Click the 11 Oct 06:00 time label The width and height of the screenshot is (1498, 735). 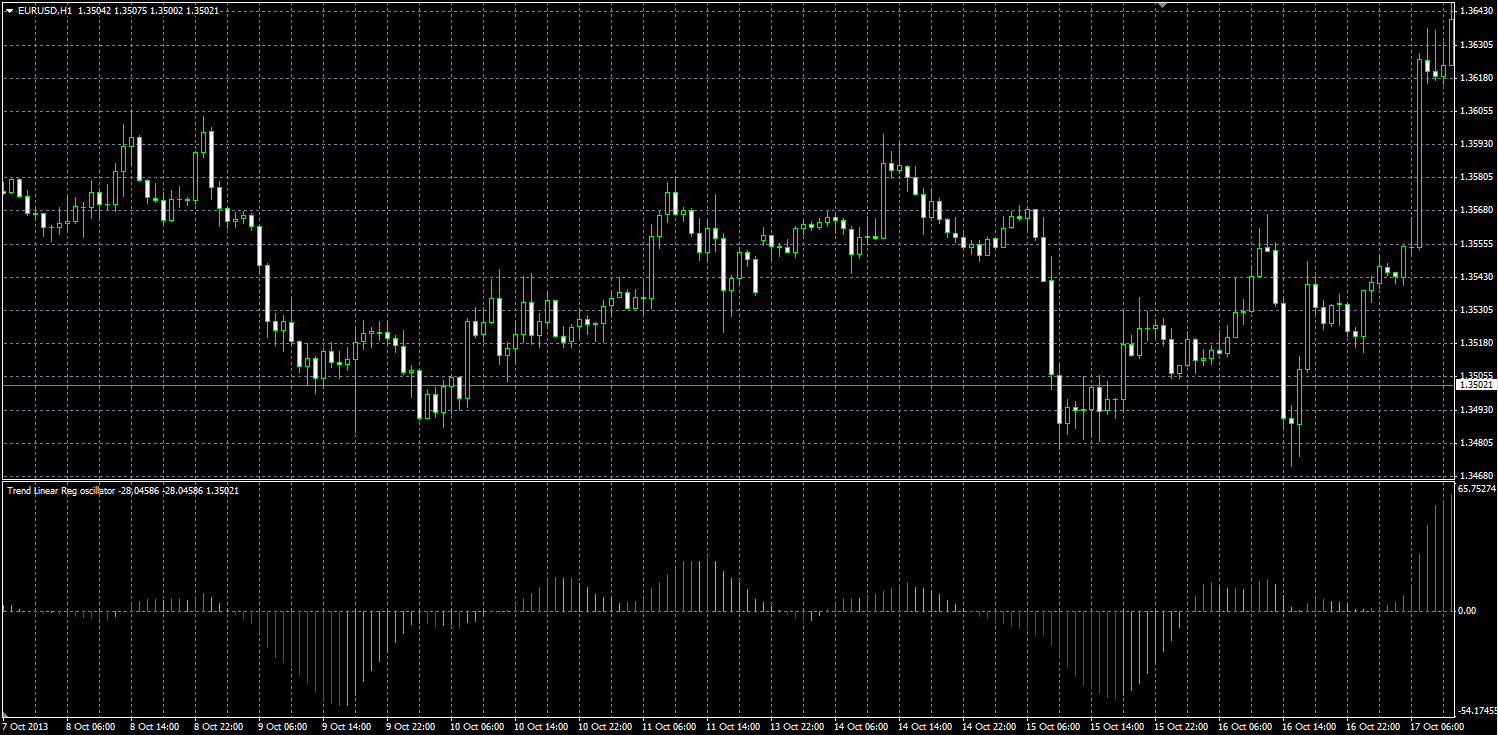[668, 727]
